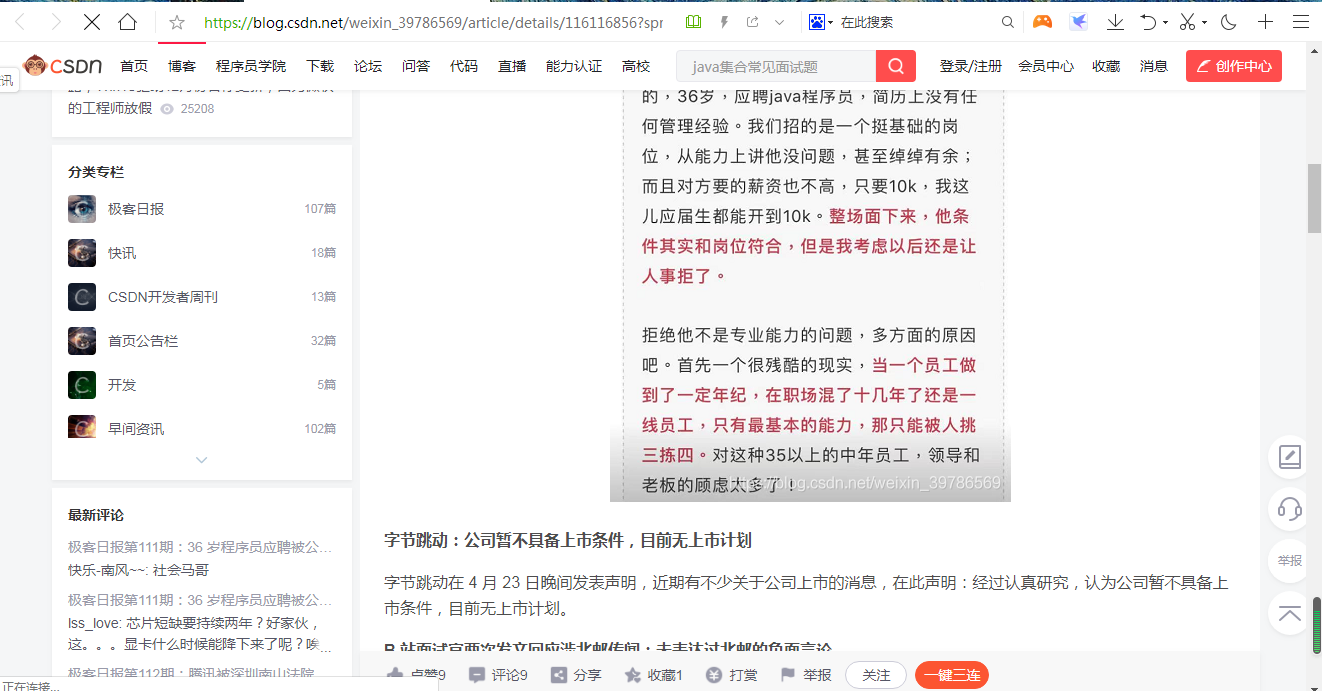Go back with the browser back arrow

[20, 22]
